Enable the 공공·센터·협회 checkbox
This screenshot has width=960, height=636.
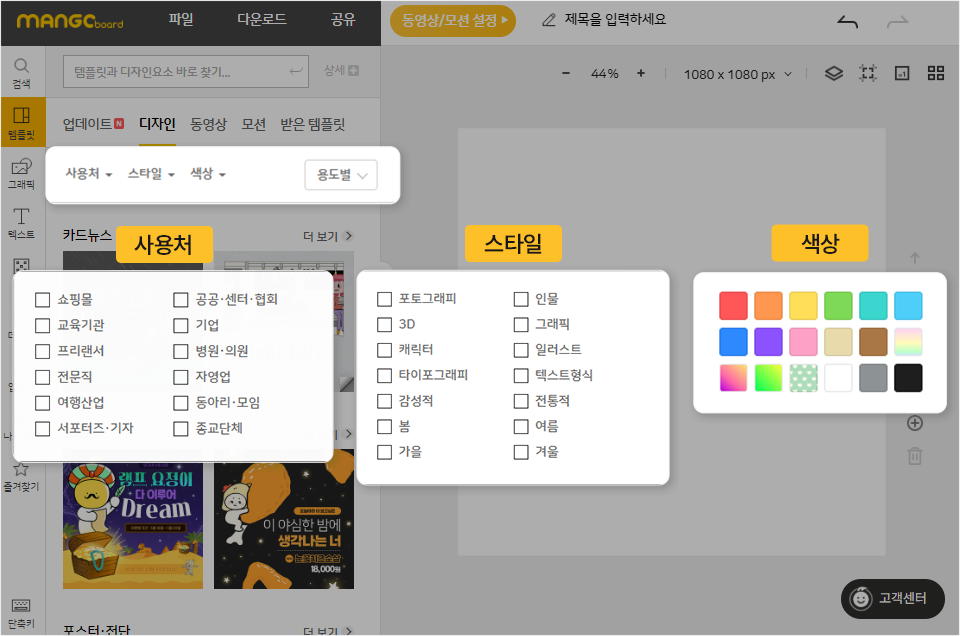pos(181,300)
